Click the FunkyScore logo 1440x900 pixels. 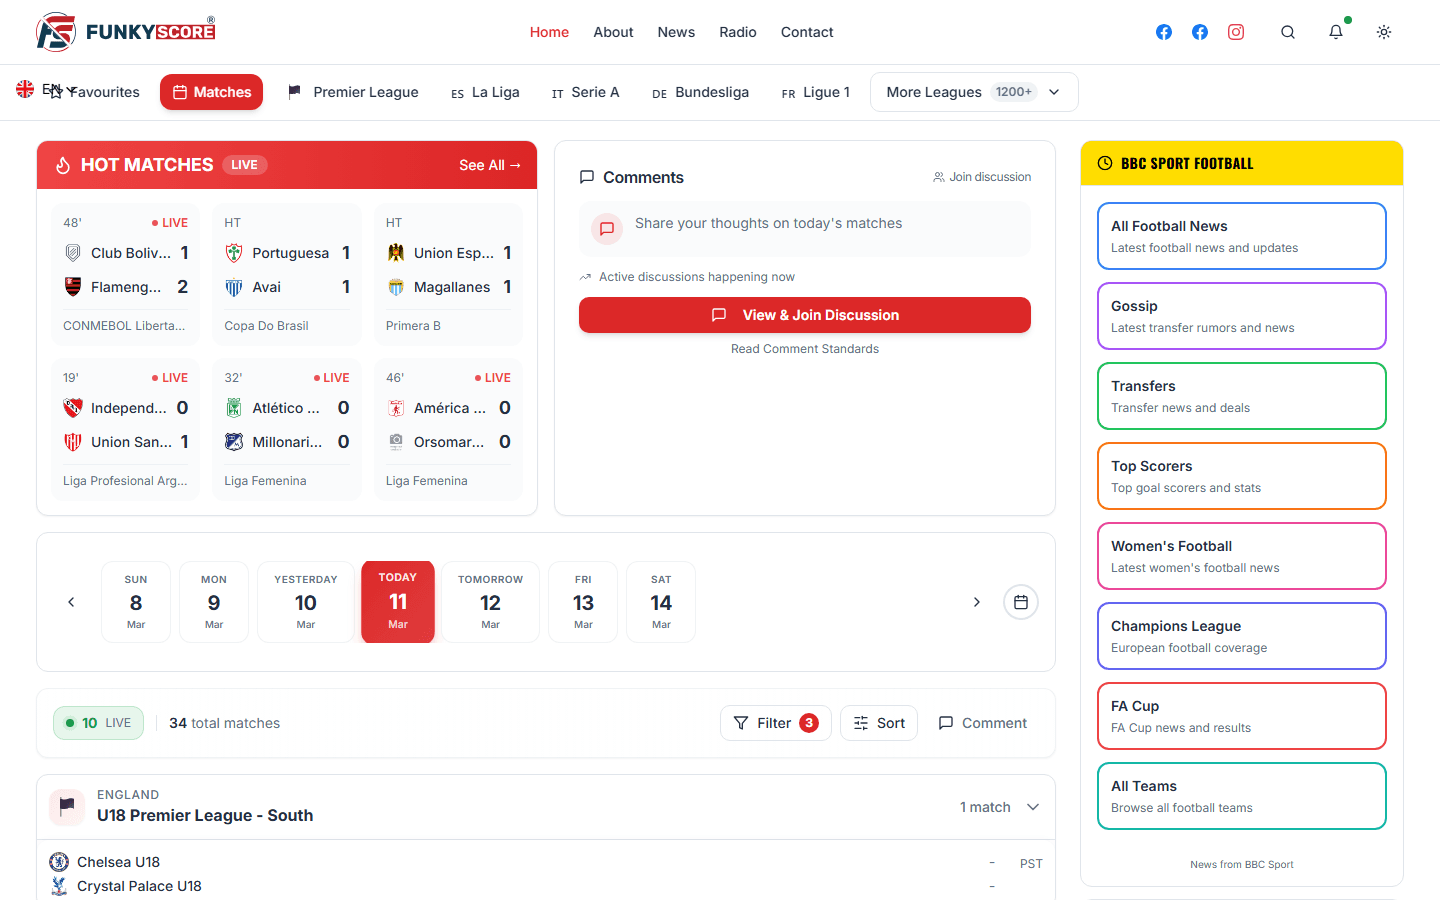126,32
